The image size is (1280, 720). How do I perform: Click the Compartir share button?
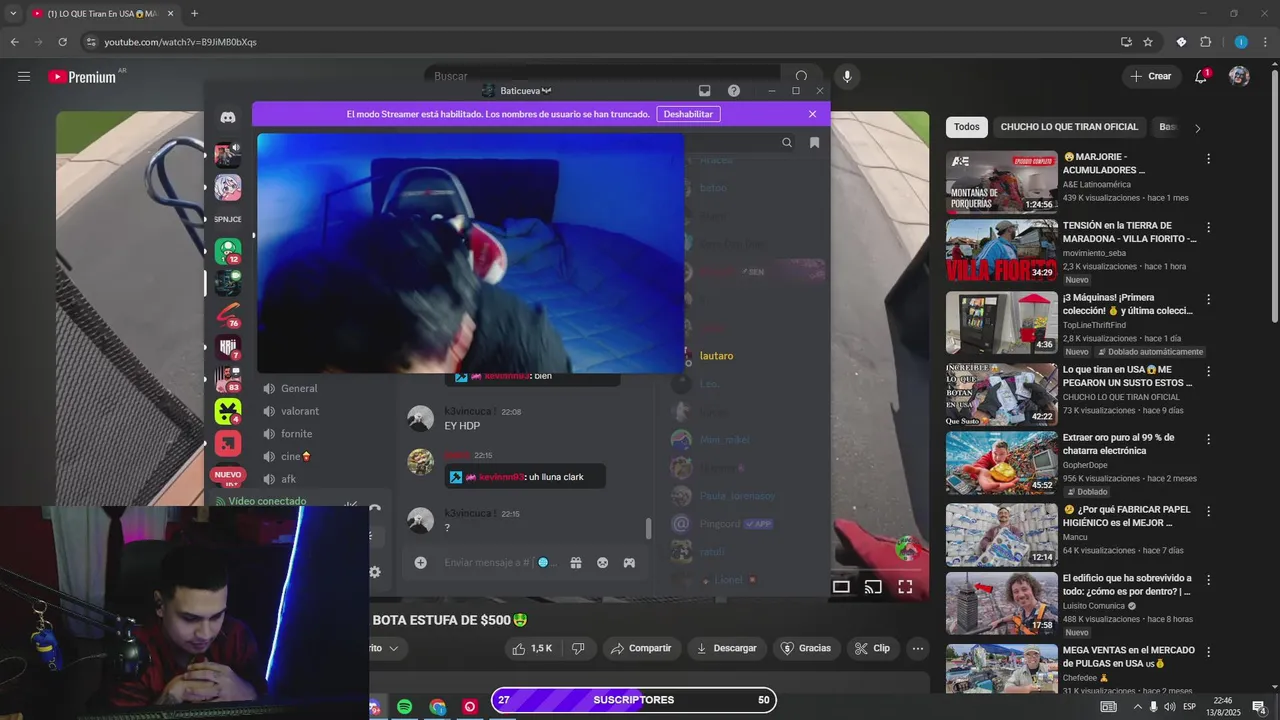click(641, 648)
